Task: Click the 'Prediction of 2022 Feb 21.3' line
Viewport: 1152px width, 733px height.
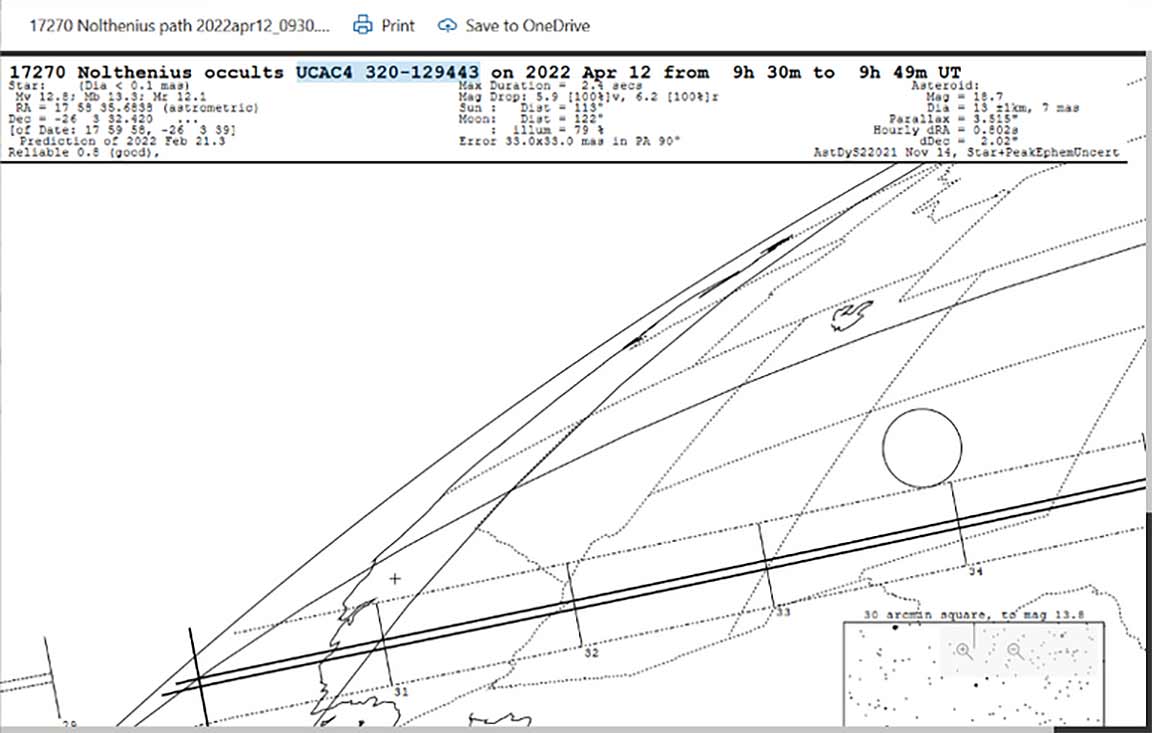Action: click(x=123, y=141)
